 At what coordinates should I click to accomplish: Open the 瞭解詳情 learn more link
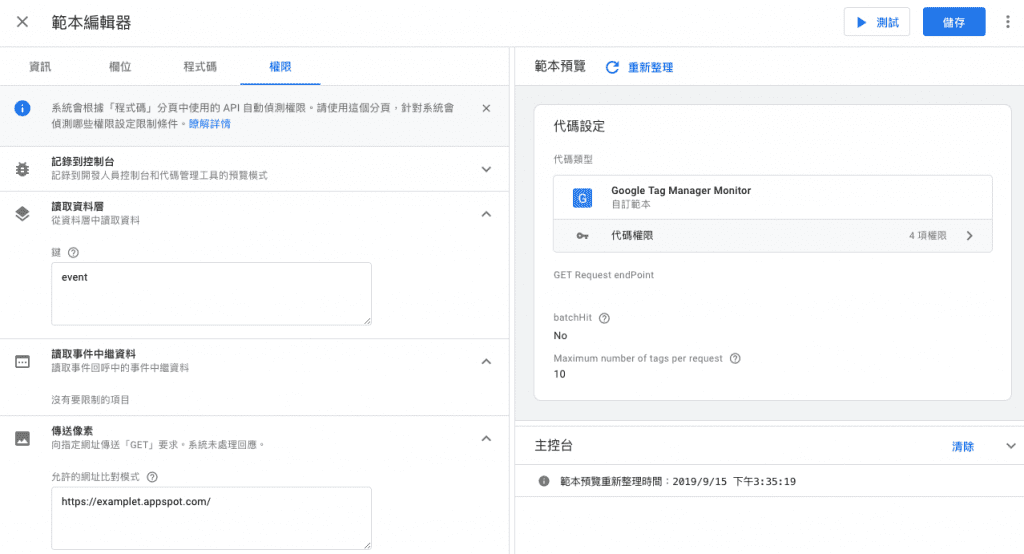(210, 124)
